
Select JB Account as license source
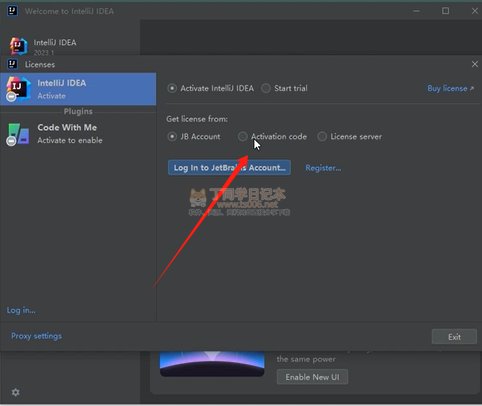[194, 136]
